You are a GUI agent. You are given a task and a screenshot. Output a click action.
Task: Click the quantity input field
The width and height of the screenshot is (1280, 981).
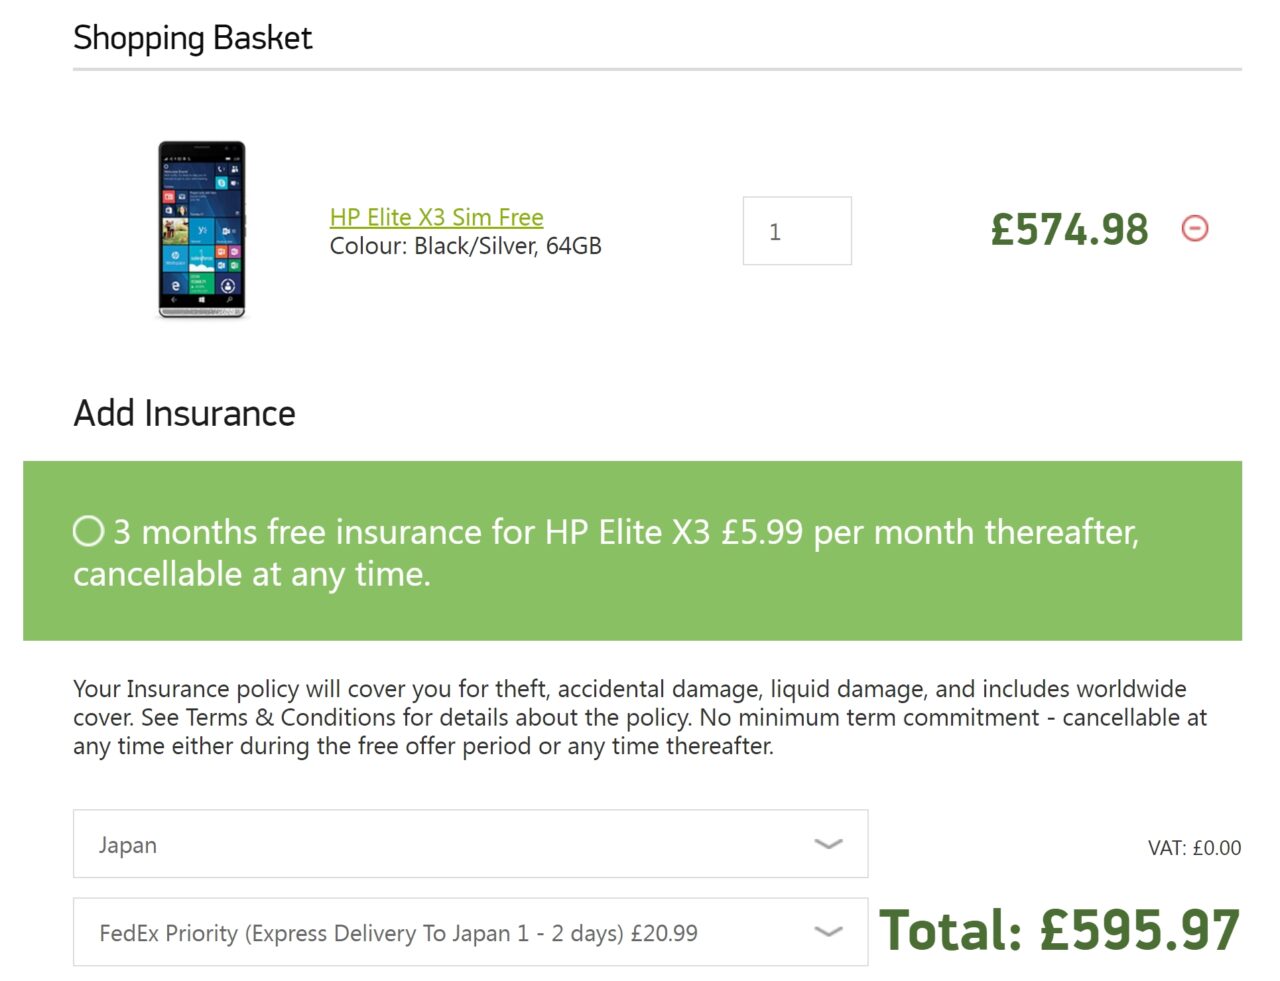[796, 231]
